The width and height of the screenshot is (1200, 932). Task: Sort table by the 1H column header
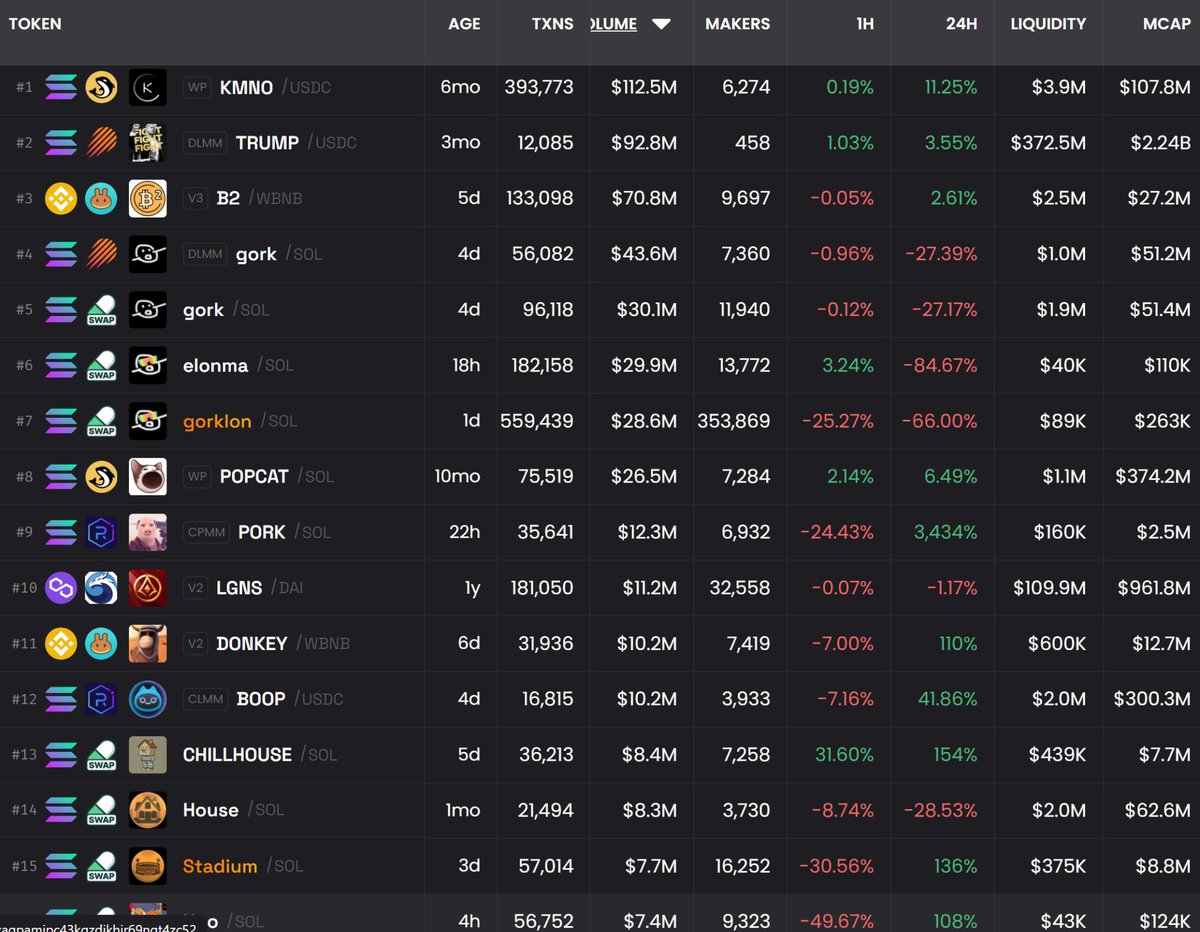tap(865, 24)
